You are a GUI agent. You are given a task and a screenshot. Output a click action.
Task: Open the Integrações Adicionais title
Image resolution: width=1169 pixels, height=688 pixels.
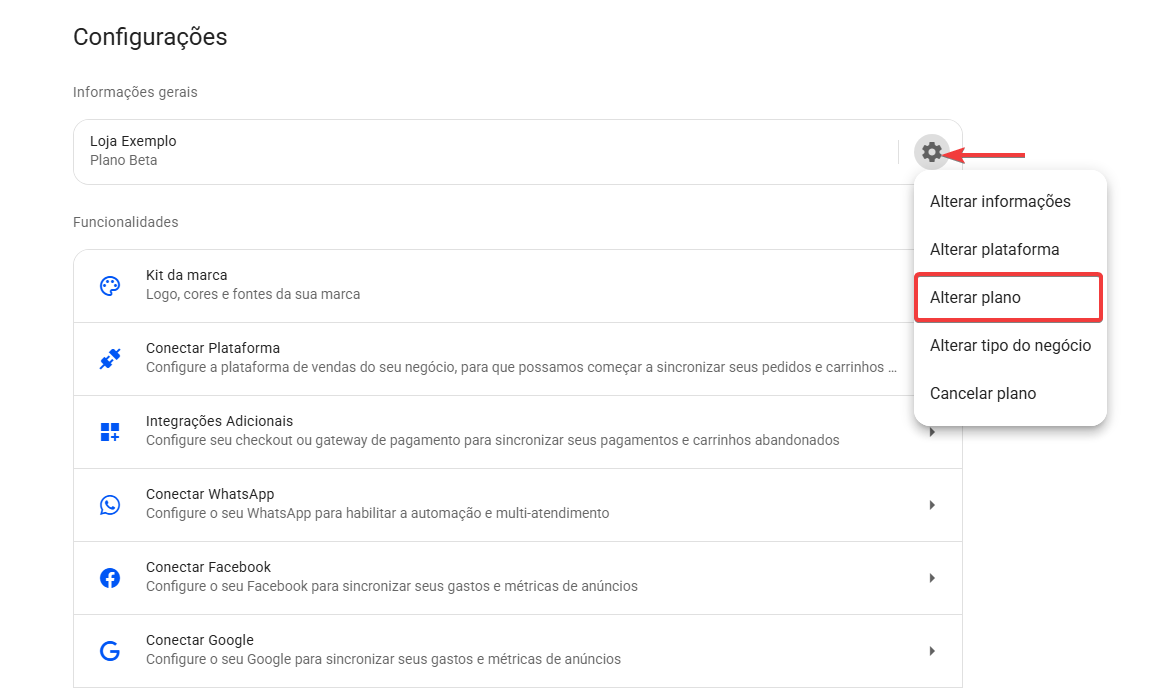219,421
